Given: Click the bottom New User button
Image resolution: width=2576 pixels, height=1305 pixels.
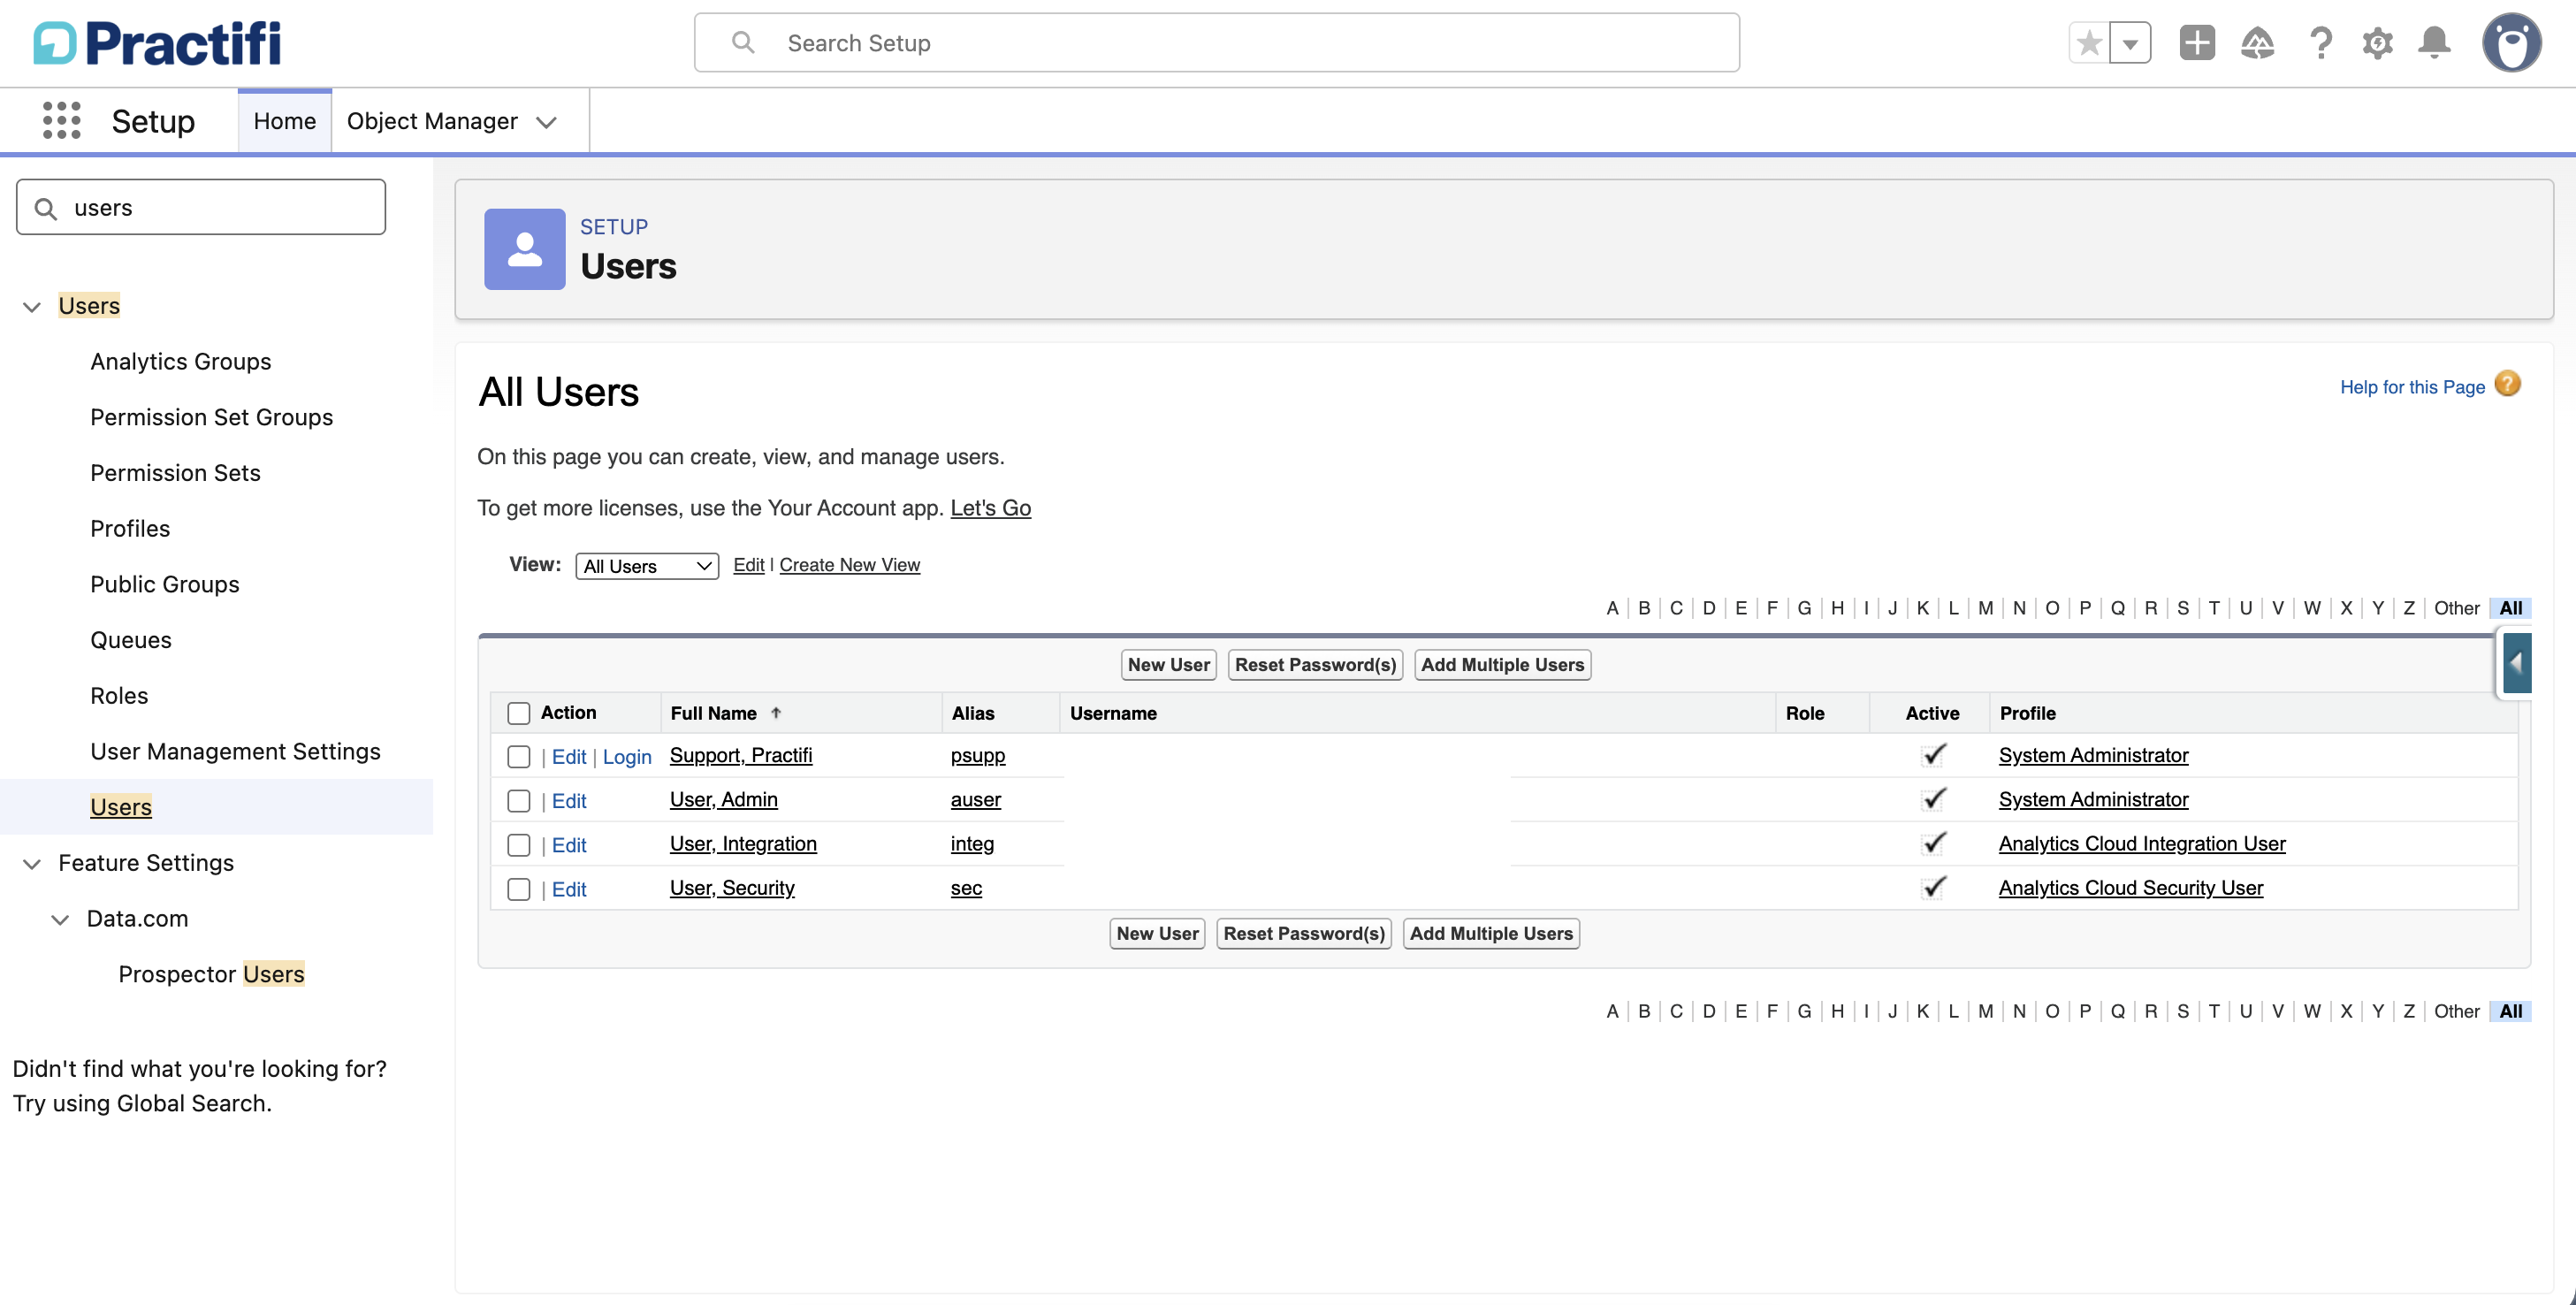Looking at the screenshot, I should coord(1157,933).
